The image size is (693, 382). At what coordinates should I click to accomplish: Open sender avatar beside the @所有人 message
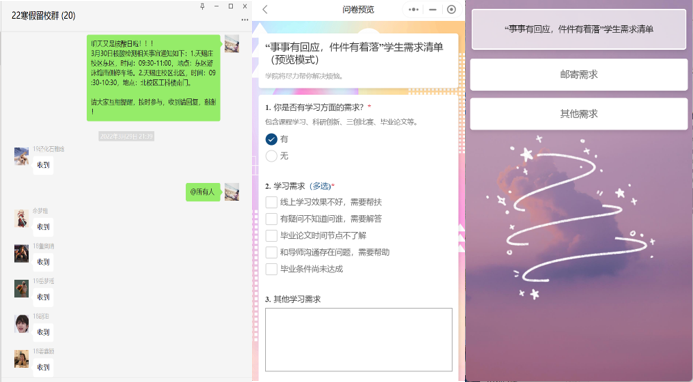[232, 192]
